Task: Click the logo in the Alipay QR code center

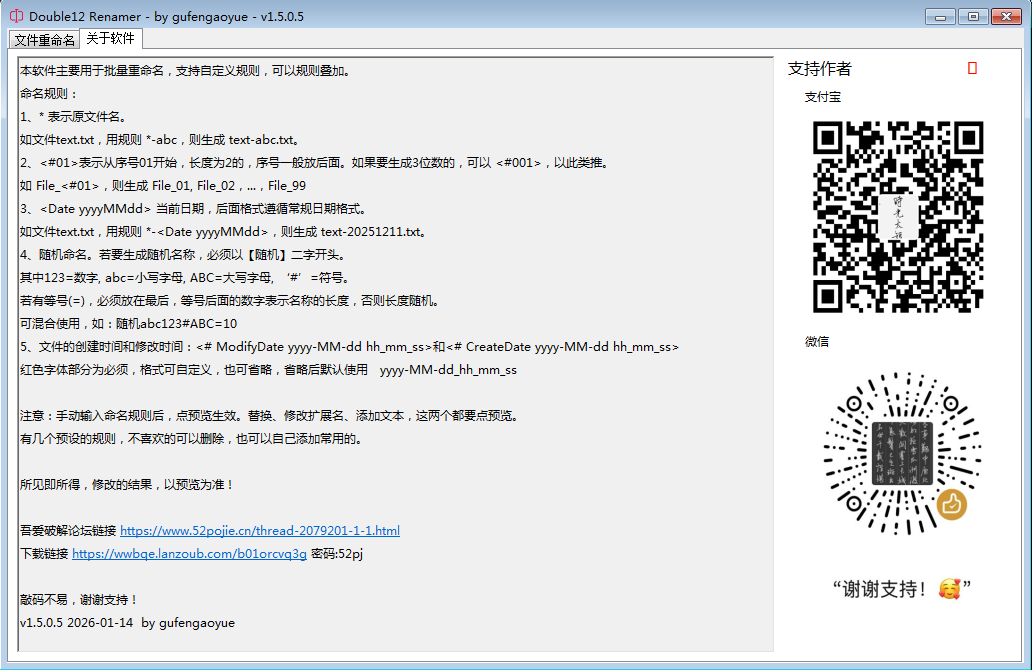Action: [897, 217]
